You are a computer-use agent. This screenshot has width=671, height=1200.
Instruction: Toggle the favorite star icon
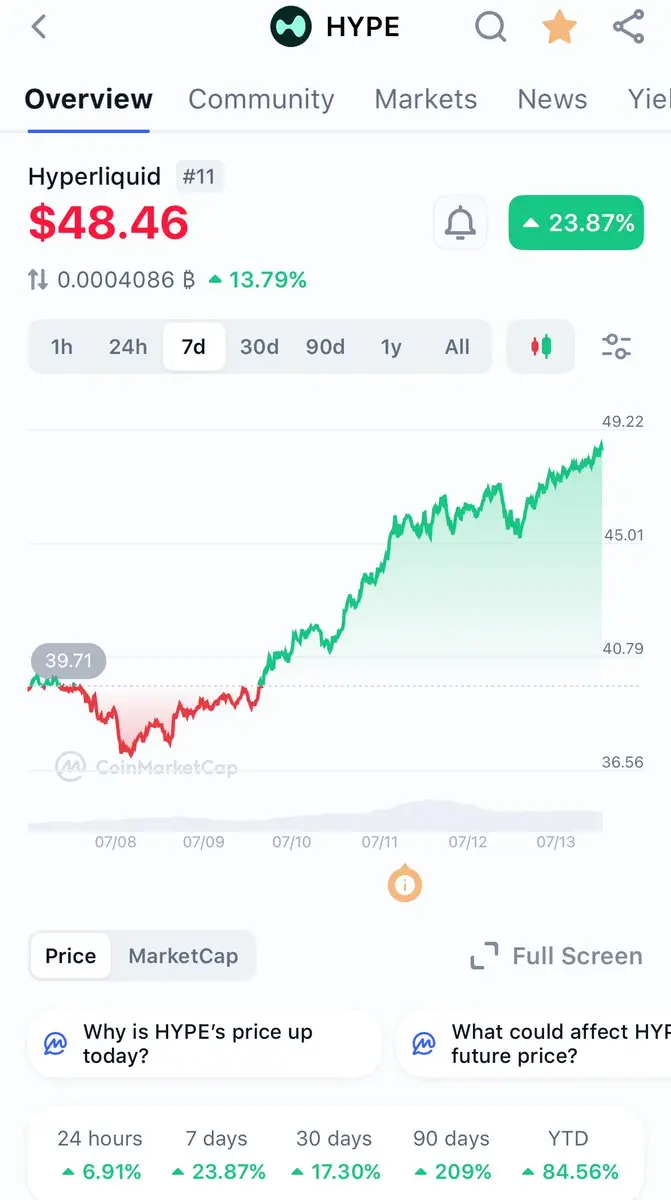pyautogui.click(x=559, y=27)
